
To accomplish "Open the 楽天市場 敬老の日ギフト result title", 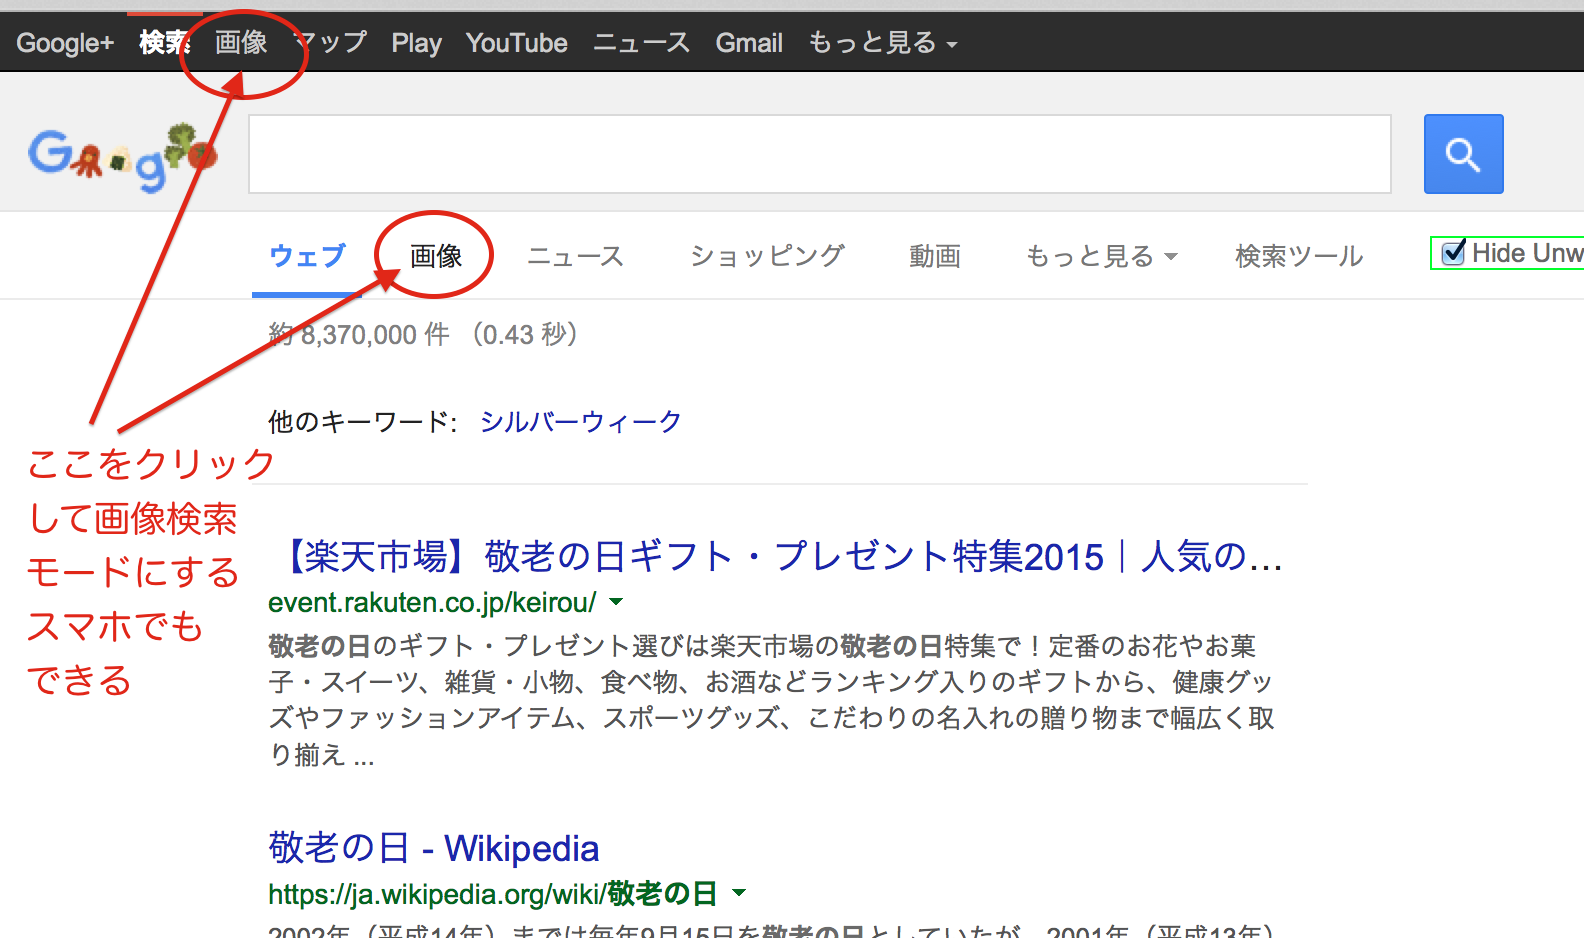I will pos(776,556).
